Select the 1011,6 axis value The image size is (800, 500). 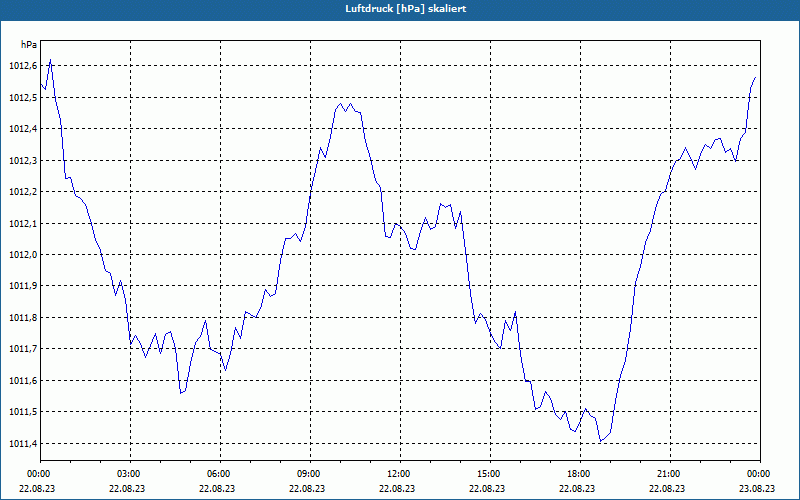[23, 381]
